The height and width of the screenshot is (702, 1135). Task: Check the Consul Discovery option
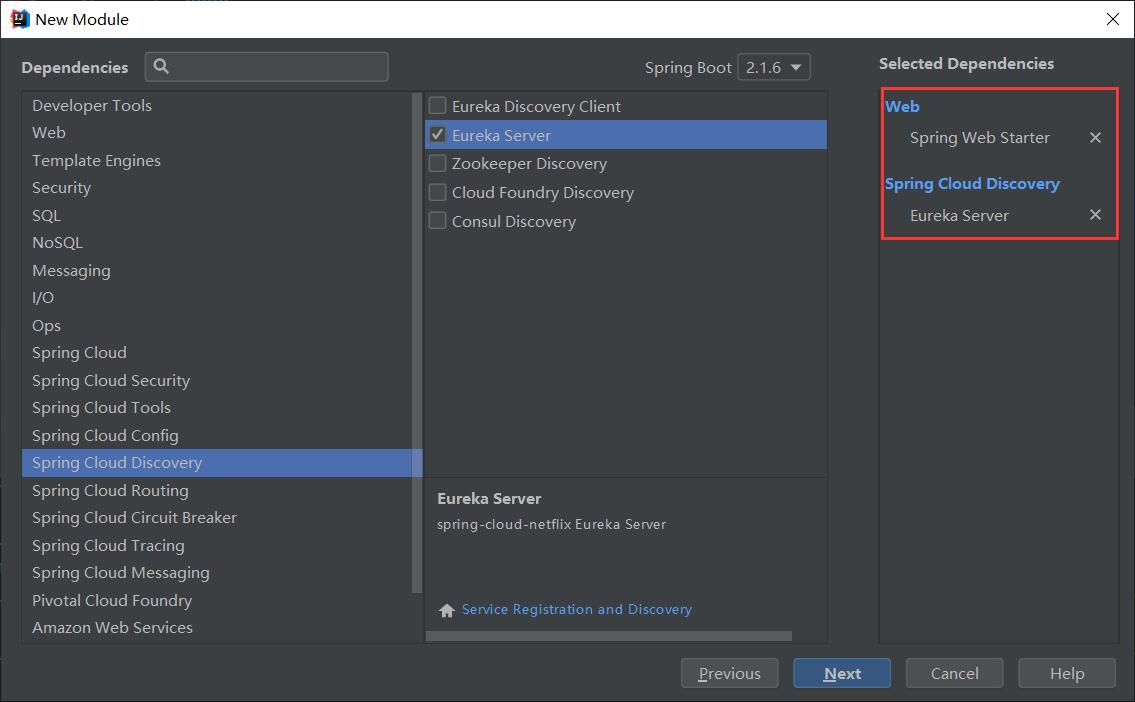tap(437, 221)
